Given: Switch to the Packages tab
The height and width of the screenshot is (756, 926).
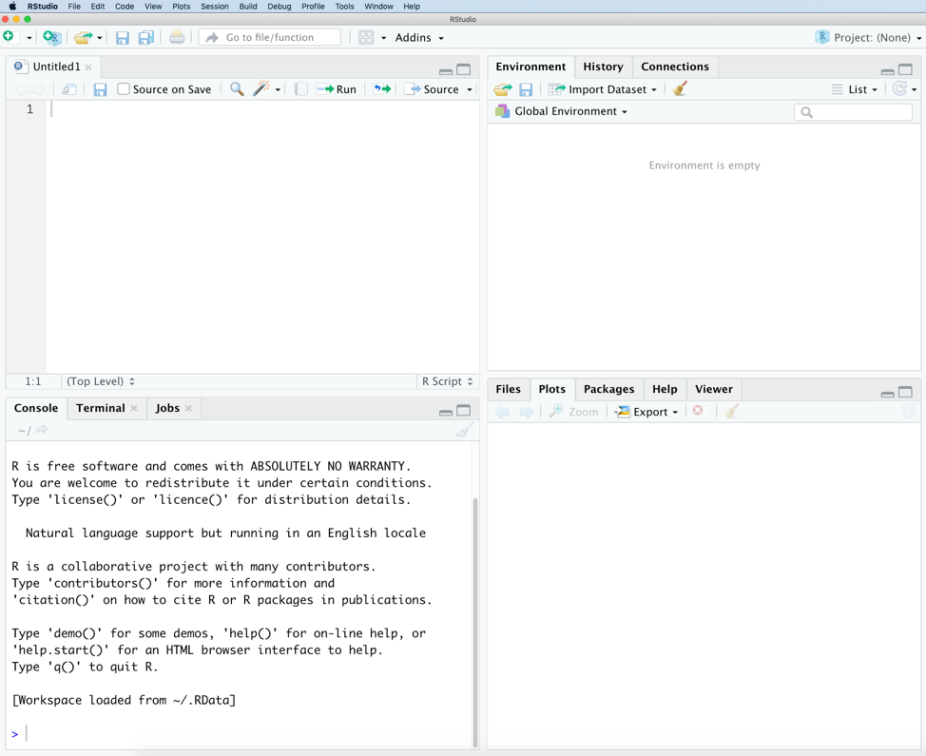Looking at the screenshot, I should [x=609, y=389].
